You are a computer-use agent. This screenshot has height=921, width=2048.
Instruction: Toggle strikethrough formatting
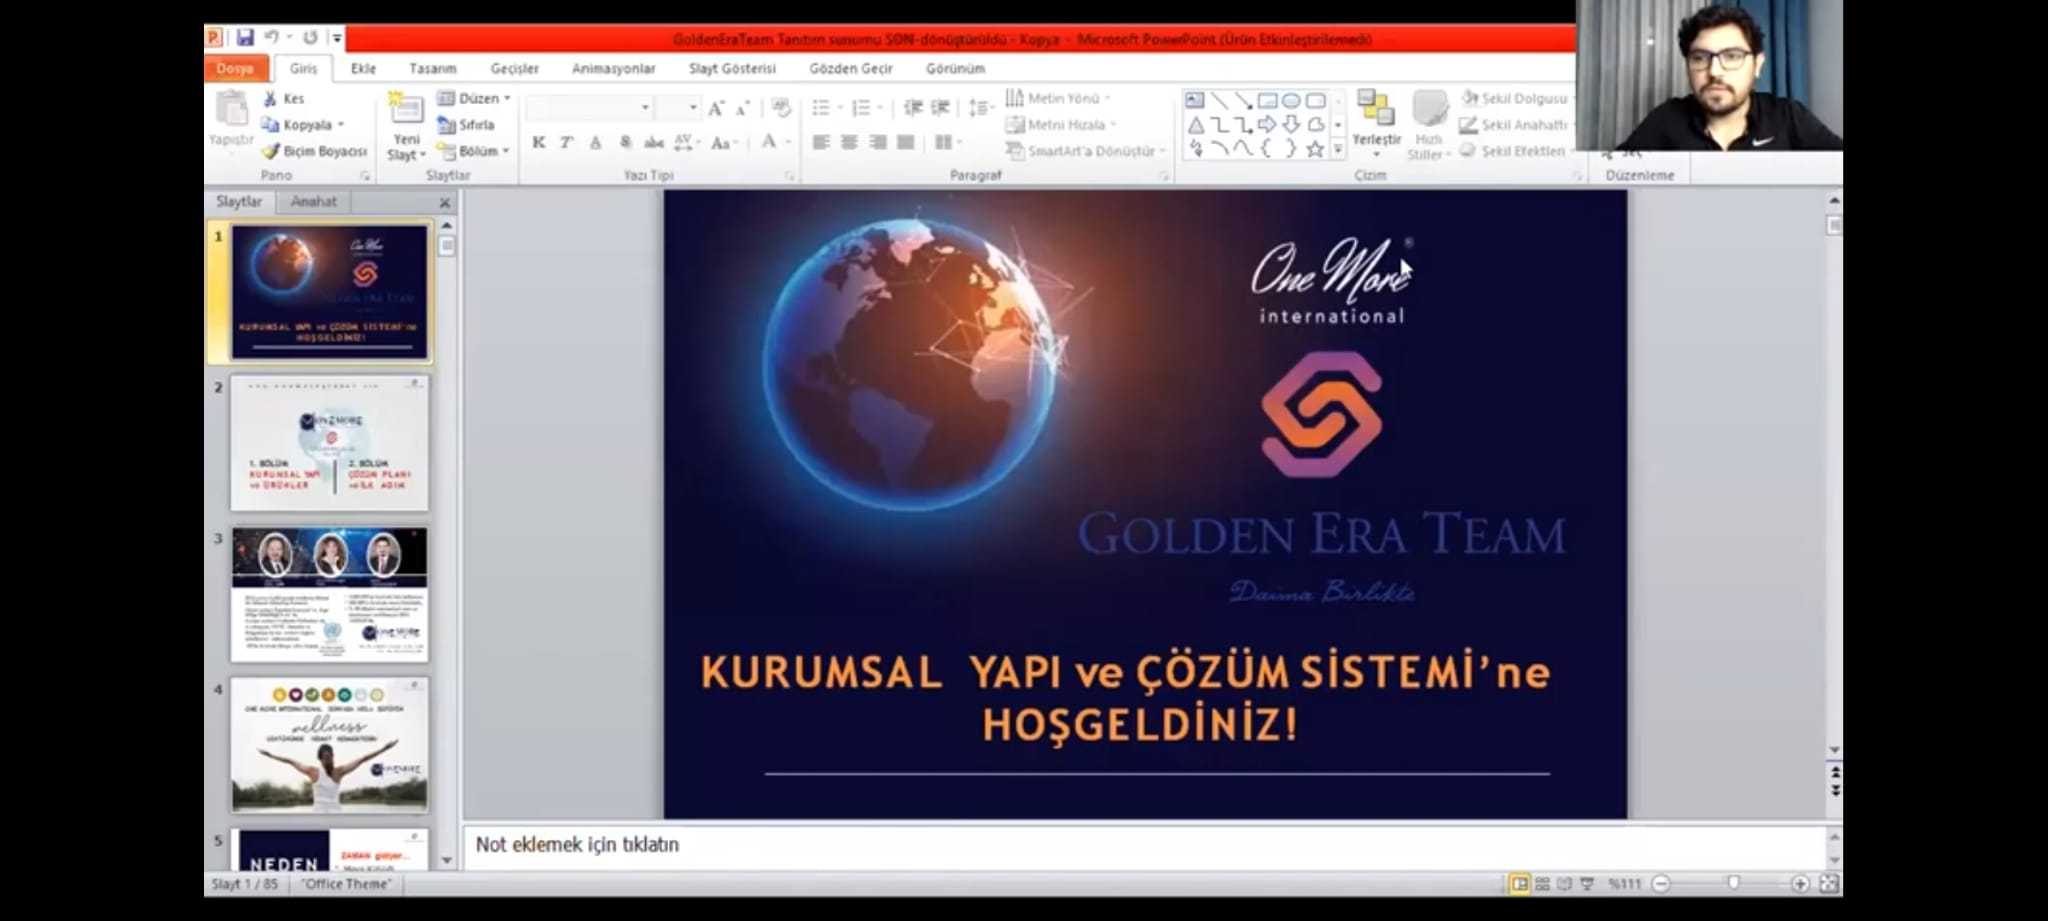(x=654, y=142)
